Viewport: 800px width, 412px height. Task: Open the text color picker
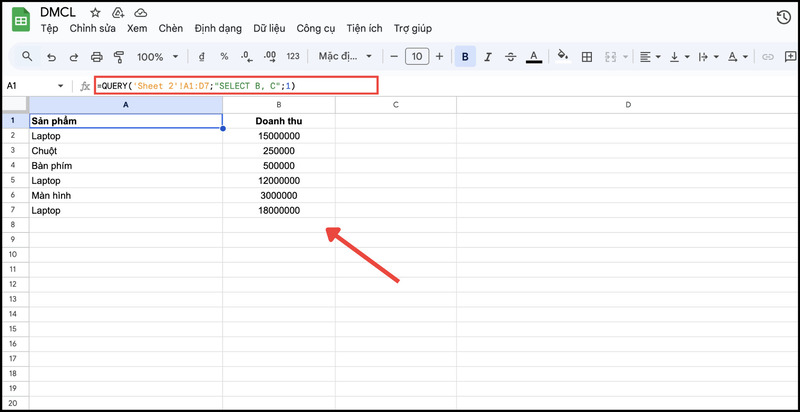coord(534,57)
